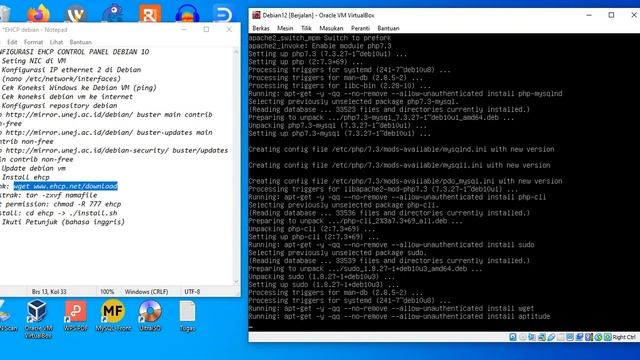Open Oracle VM VirtualBox desktop shortcut
Image resolution: width=640 pixels, height=360 pixels.
click(38, 319)
